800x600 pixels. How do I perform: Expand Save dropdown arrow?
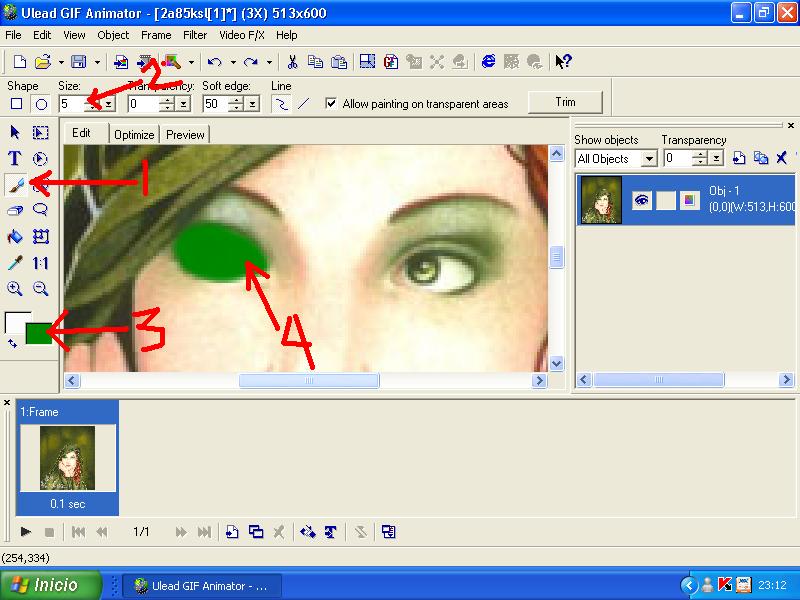[x=97, y=62]
